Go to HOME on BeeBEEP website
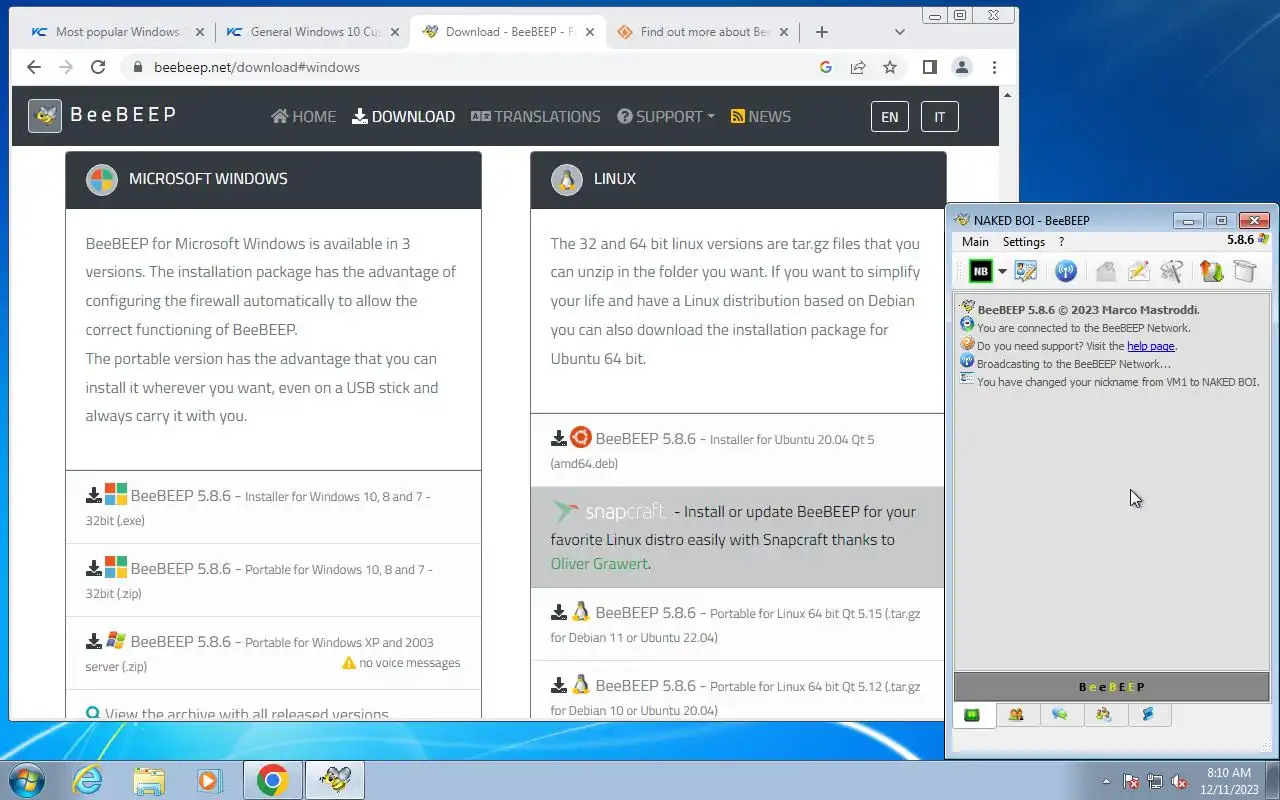The width and height of the screenshot is (1280, 800). click(303, 117)
